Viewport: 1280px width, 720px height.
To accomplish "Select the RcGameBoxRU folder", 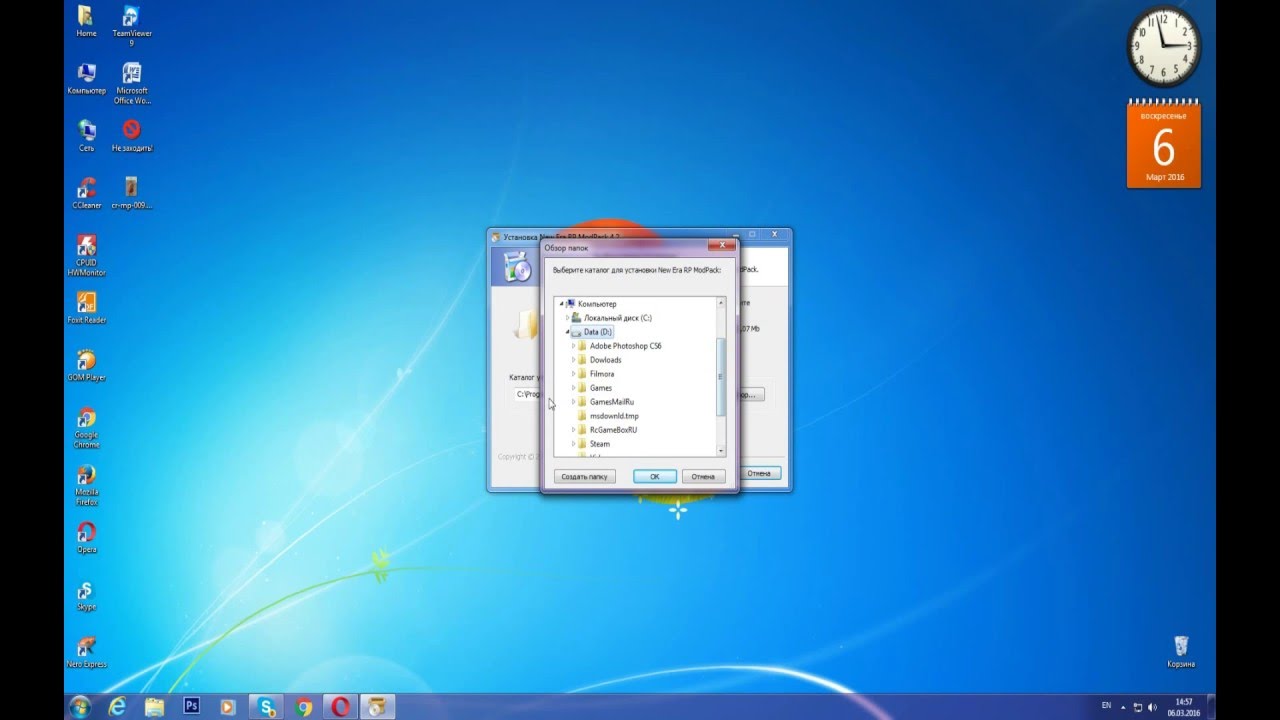I will pyautogui.click(x=607, y=429).
